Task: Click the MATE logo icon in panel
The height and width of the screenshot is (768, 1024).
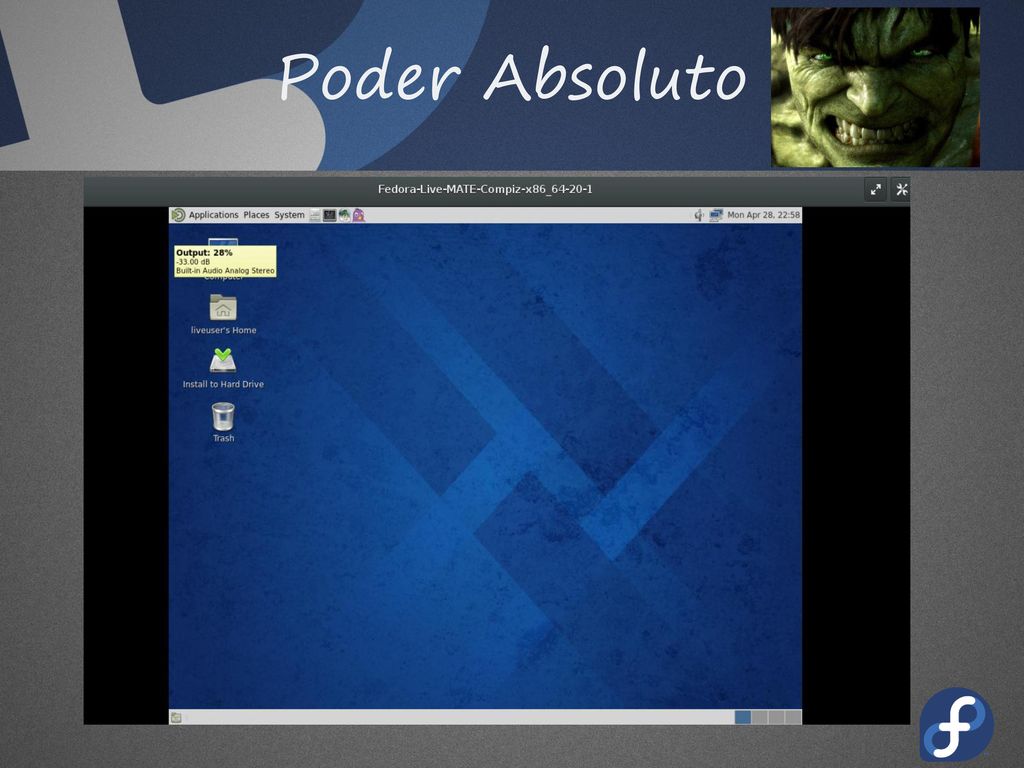Action: (178, 215)
